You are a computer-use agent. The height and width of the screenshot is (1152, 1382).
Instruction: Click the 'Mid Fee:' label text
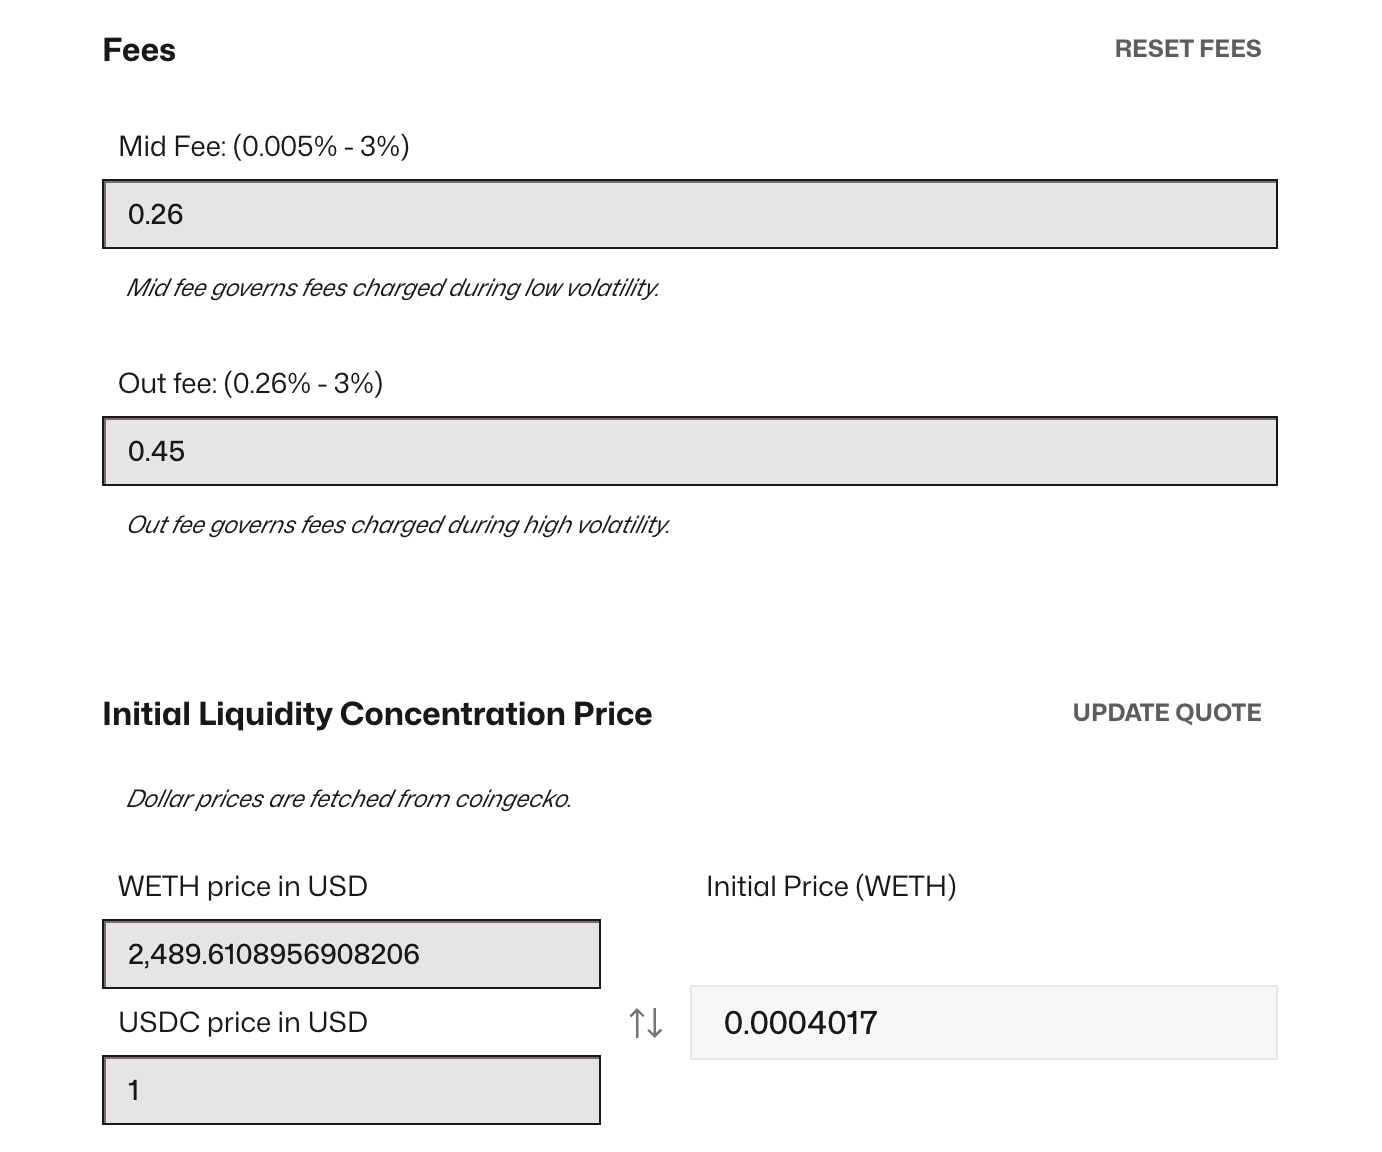171,147
